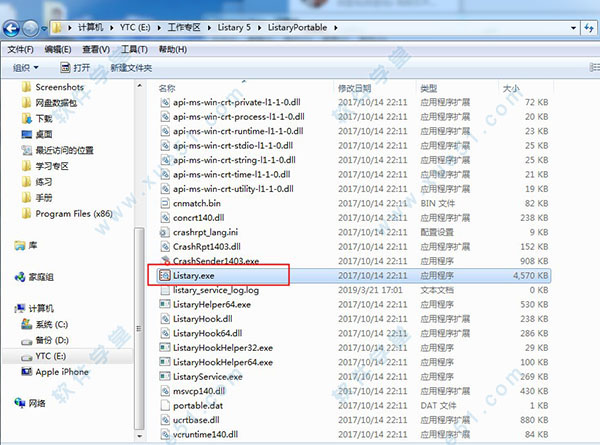
Task: Select the Apple iPhone device icon
Action: click(26, 372)
